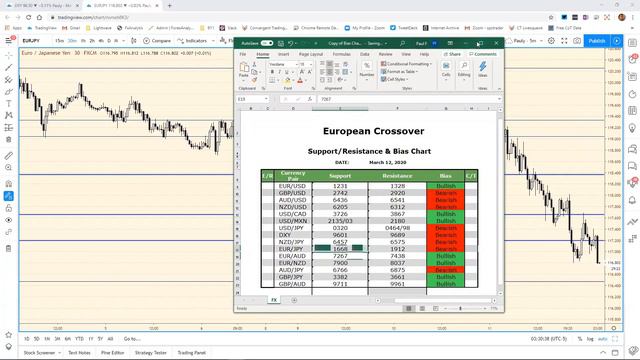Toggle log scale on the chart
The height and width of the screenshot is (360, 640).
tap(590, 339)
